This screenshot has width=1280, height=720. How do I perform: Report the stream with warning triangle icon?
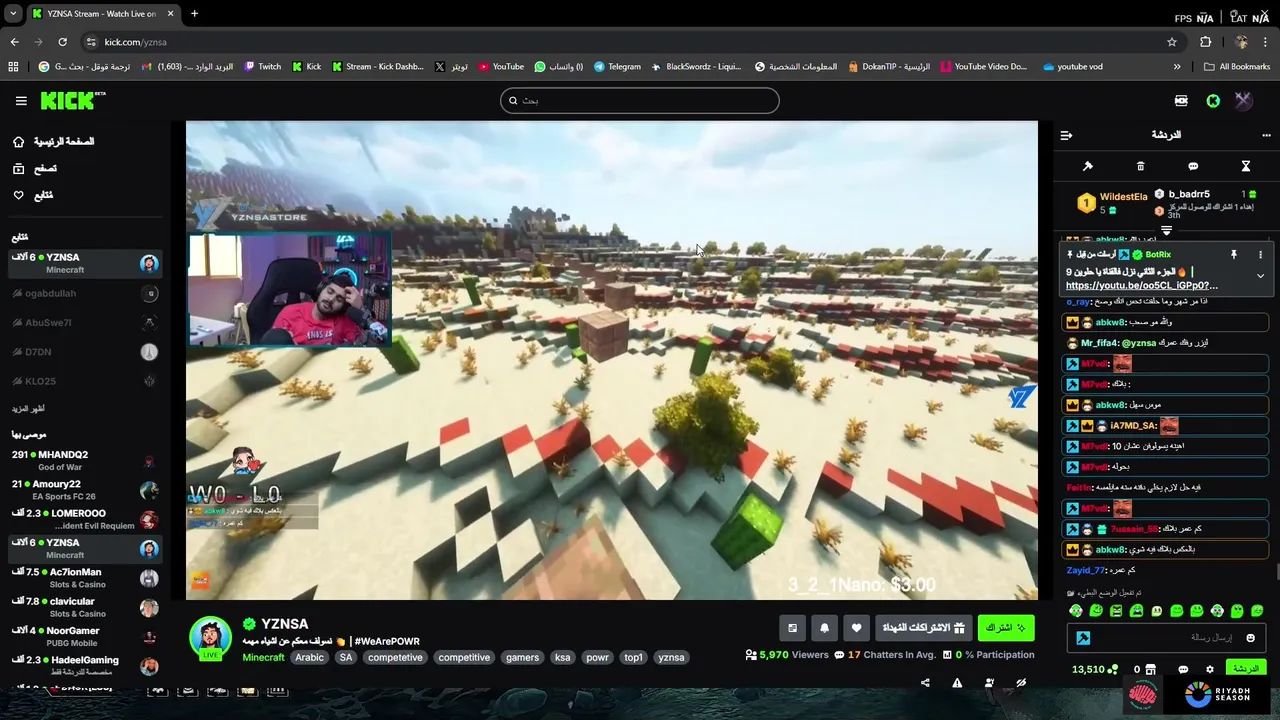[957, 683]
